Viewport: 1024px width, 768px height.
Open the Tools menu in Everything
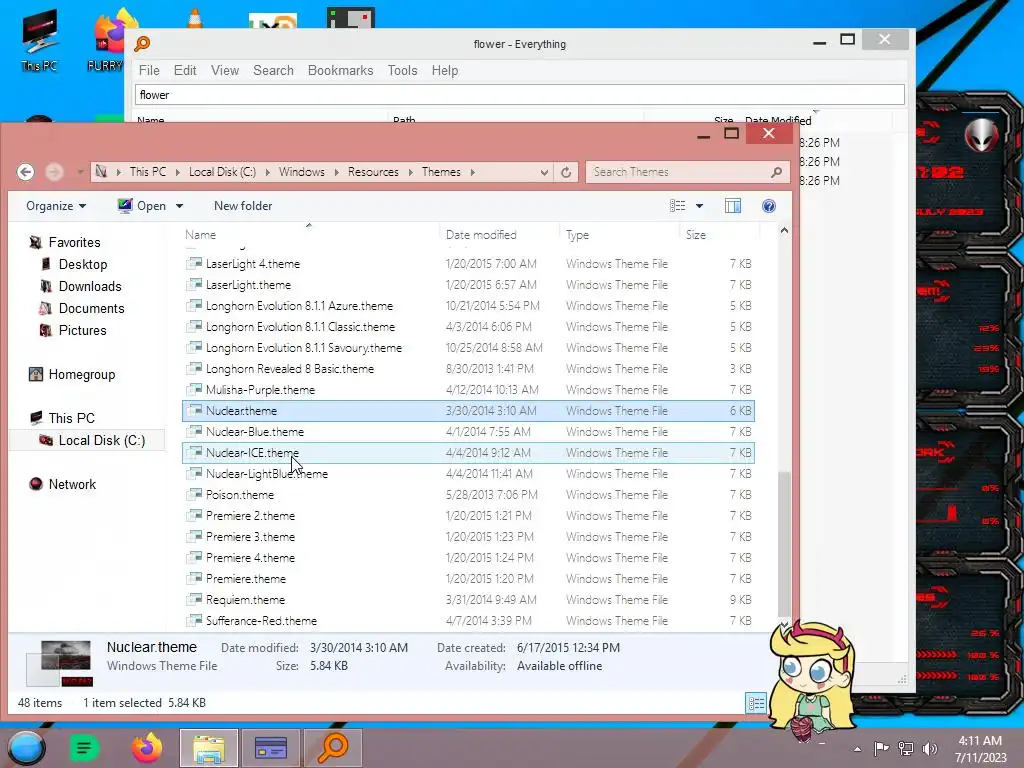click(402, 71)
